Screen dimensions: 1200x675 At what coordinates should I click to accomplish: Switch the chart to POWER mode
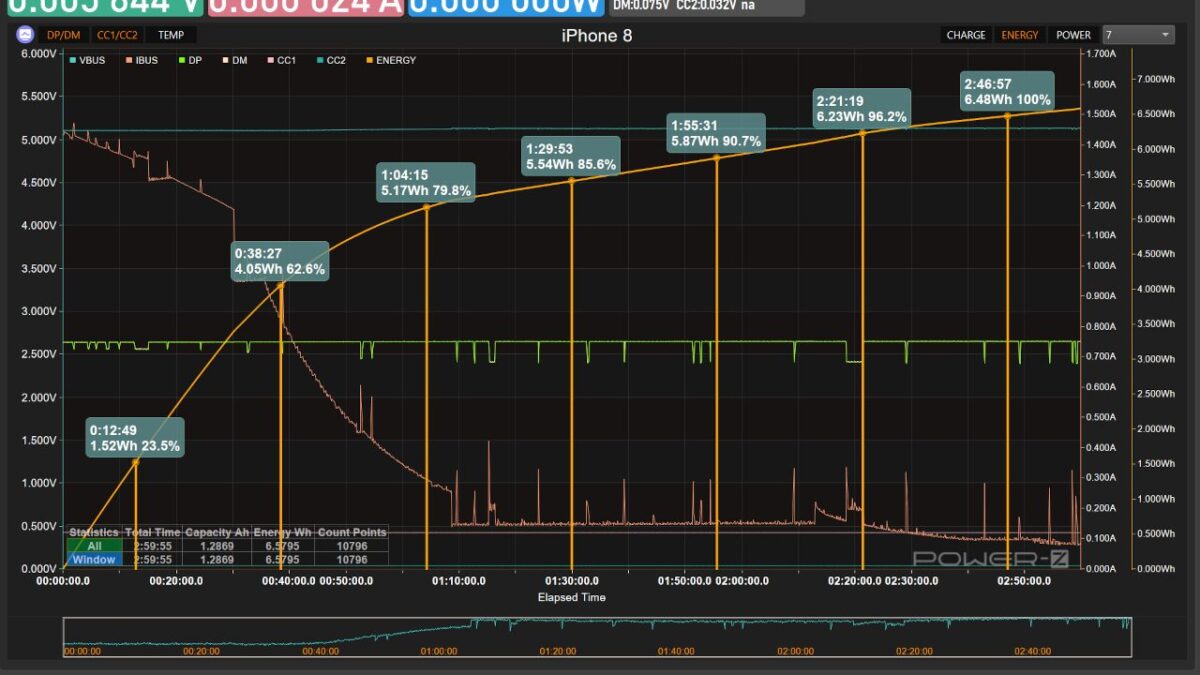point(1074,35)
